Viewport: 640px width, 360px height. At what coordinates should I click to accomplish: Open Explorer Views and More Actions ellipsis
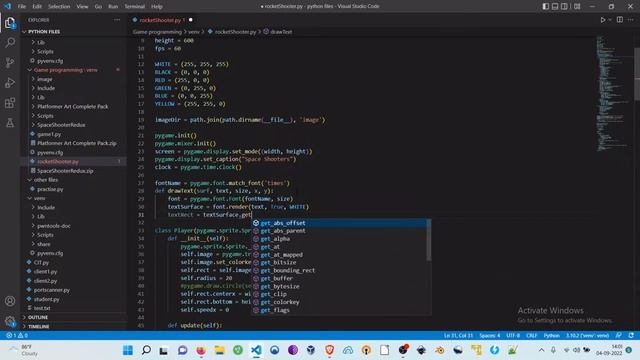point(117,20)
